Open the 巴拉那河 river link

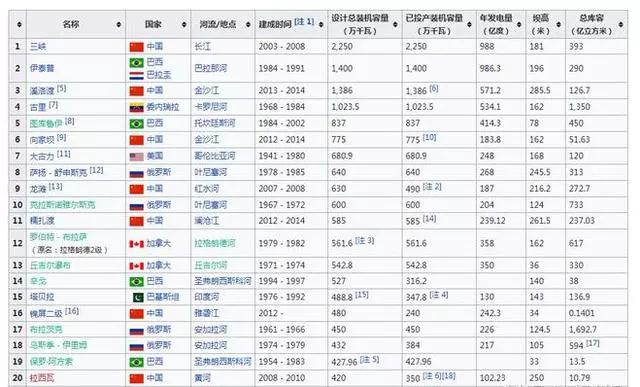[211, 68]
